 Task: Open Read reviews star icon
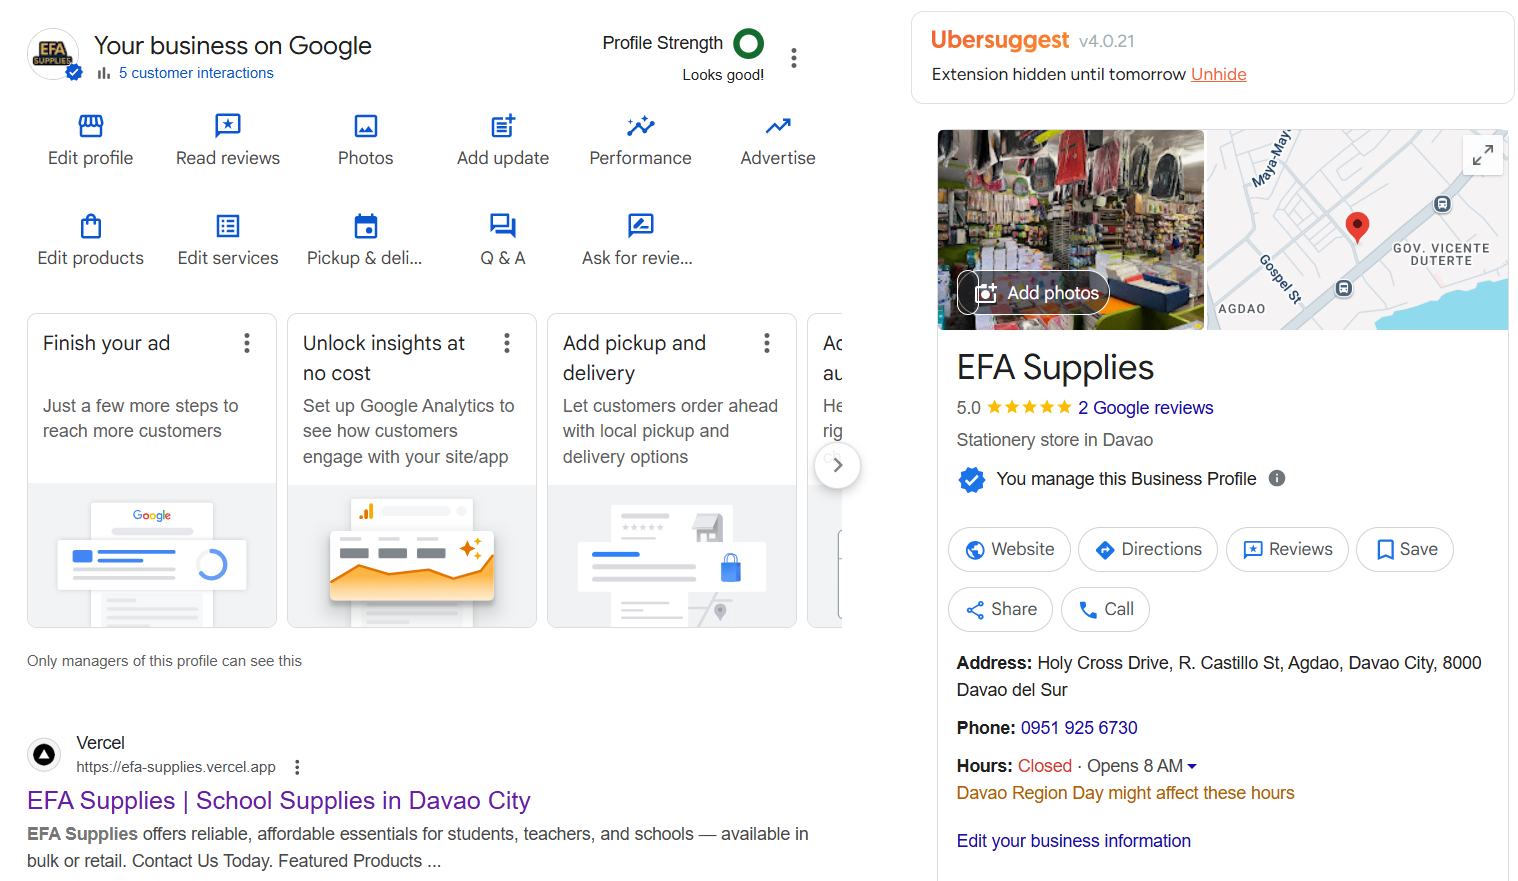[x=228, y=126]
